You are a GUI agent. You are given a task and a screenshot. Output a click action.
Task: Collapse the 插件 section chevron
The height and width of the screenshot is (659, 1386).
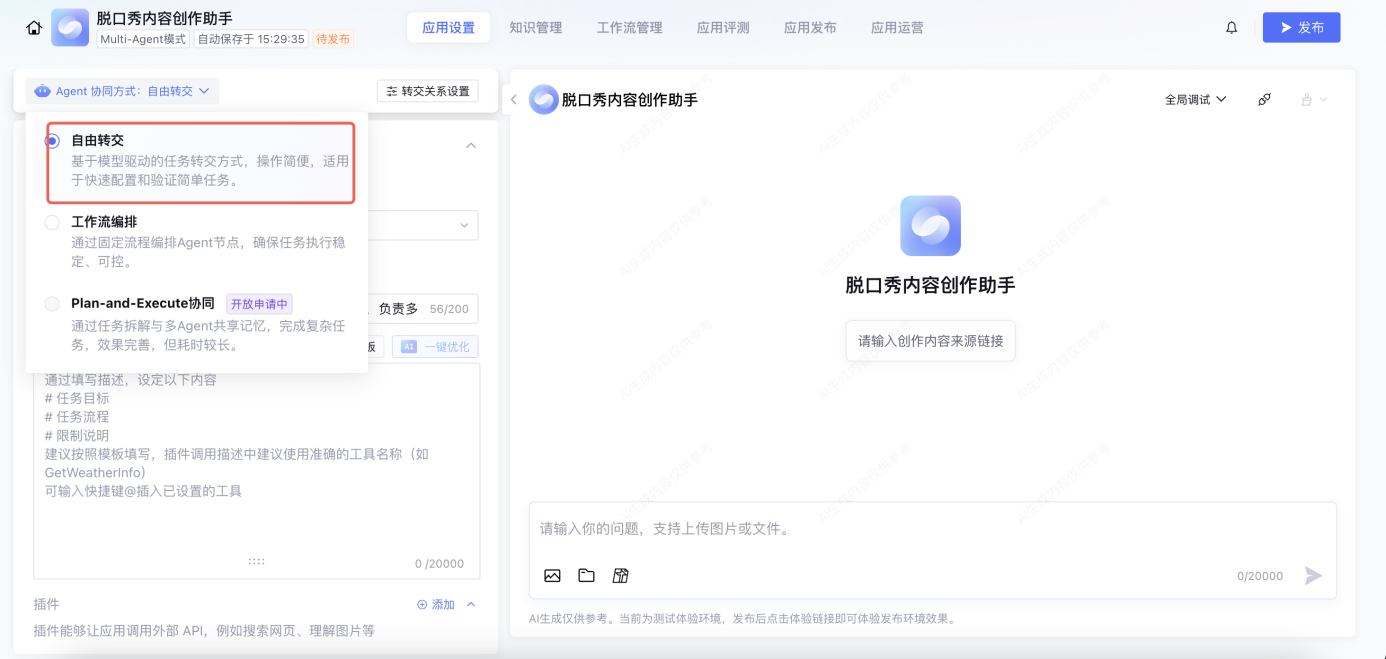pyautogui.click(x=471, y=604)
